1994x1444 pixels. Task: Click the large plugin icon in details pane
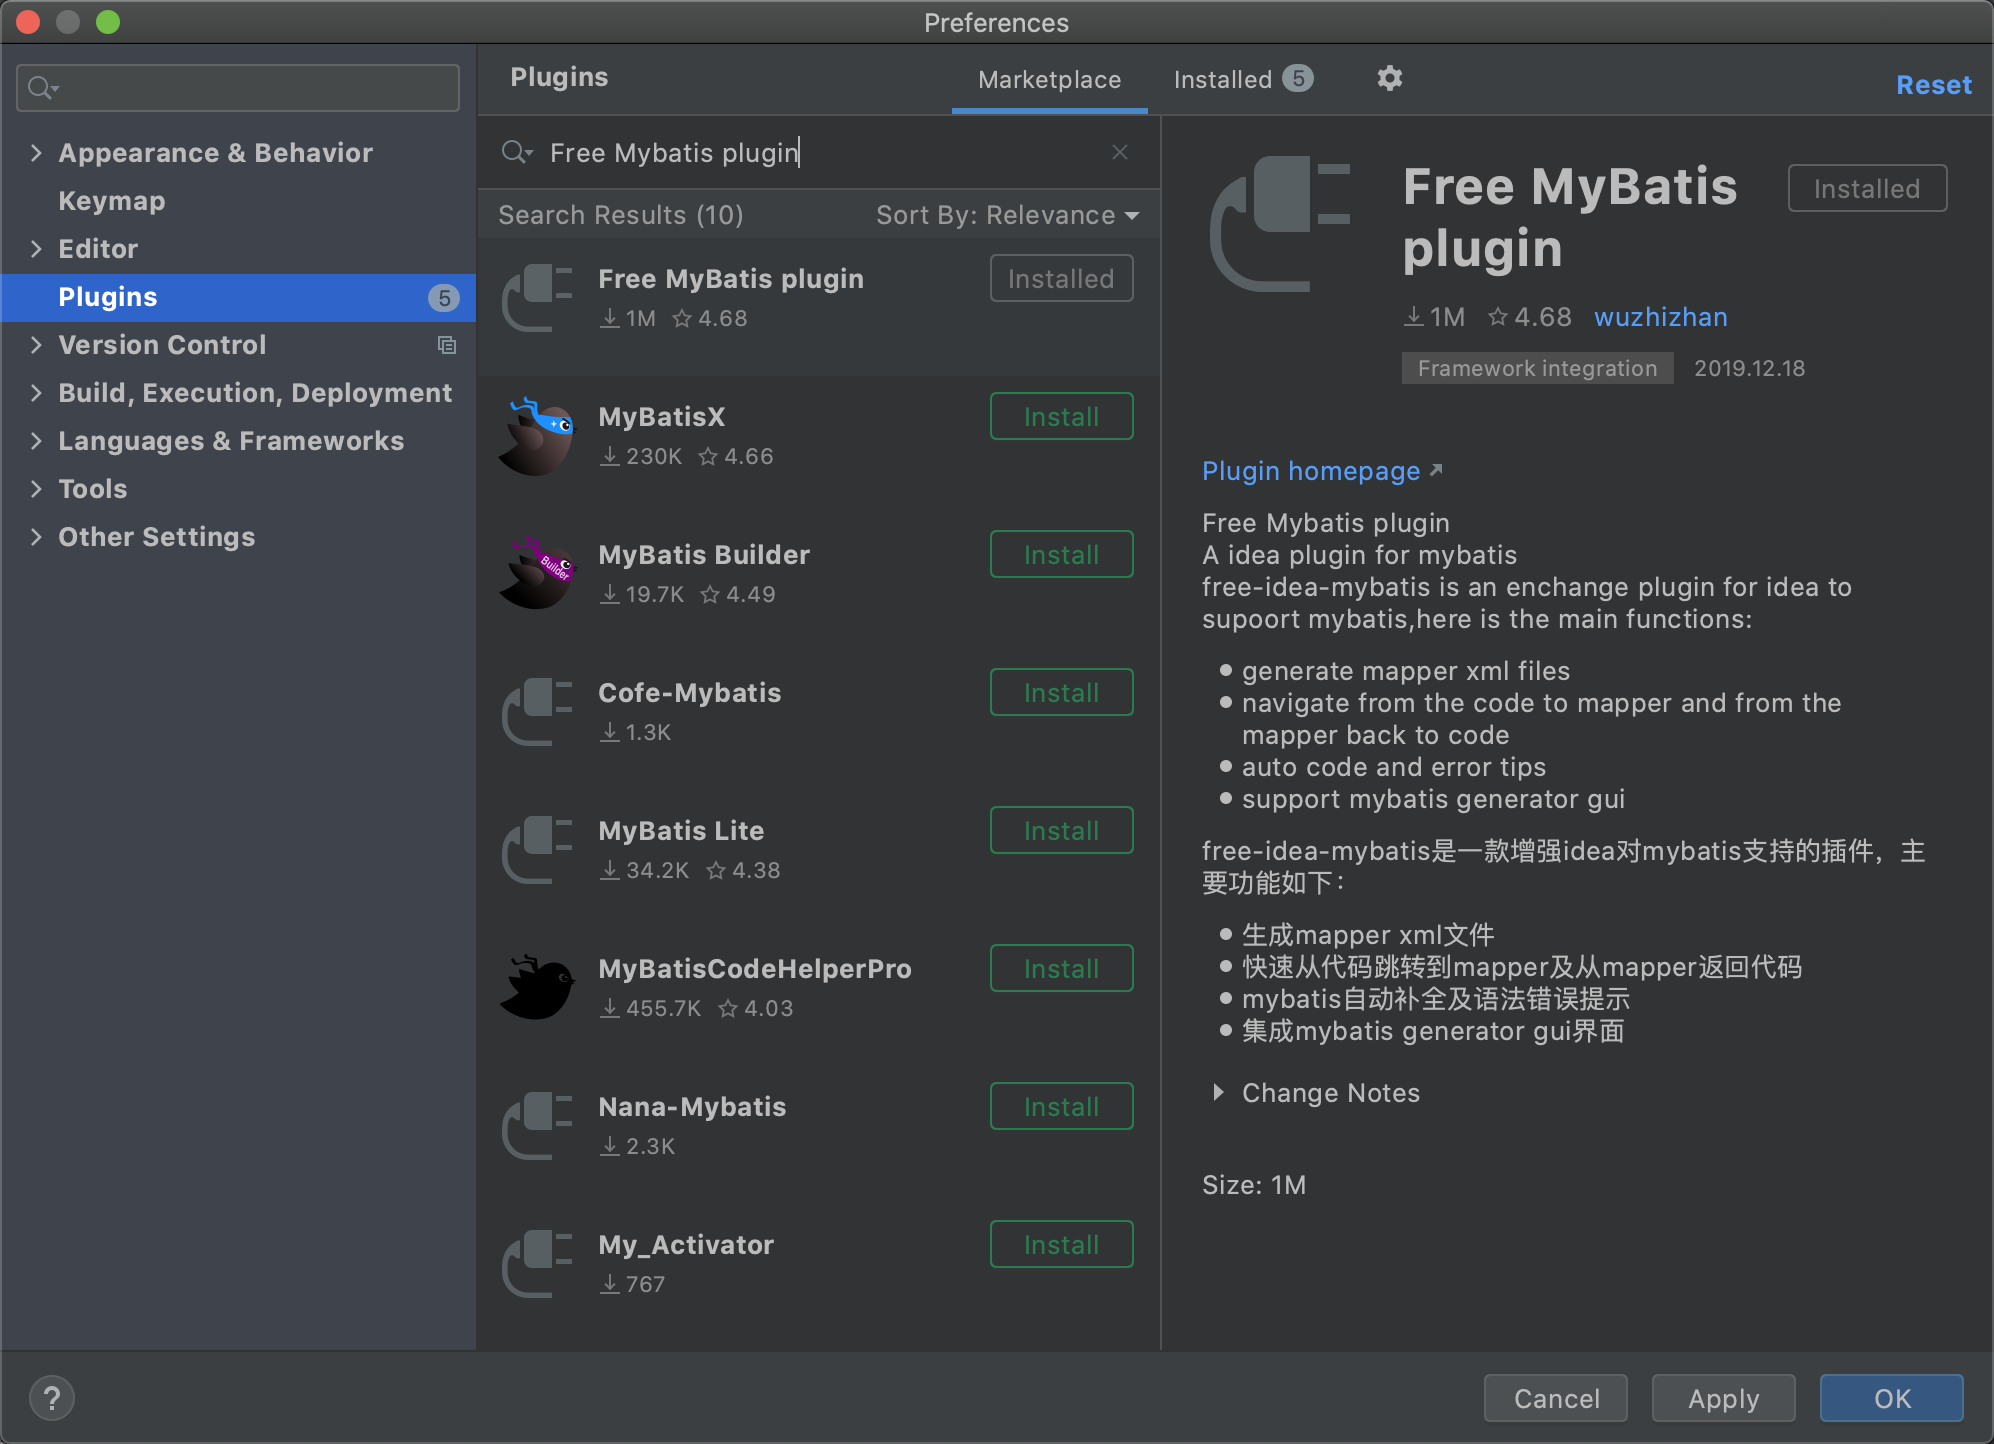coord(1280,224)
